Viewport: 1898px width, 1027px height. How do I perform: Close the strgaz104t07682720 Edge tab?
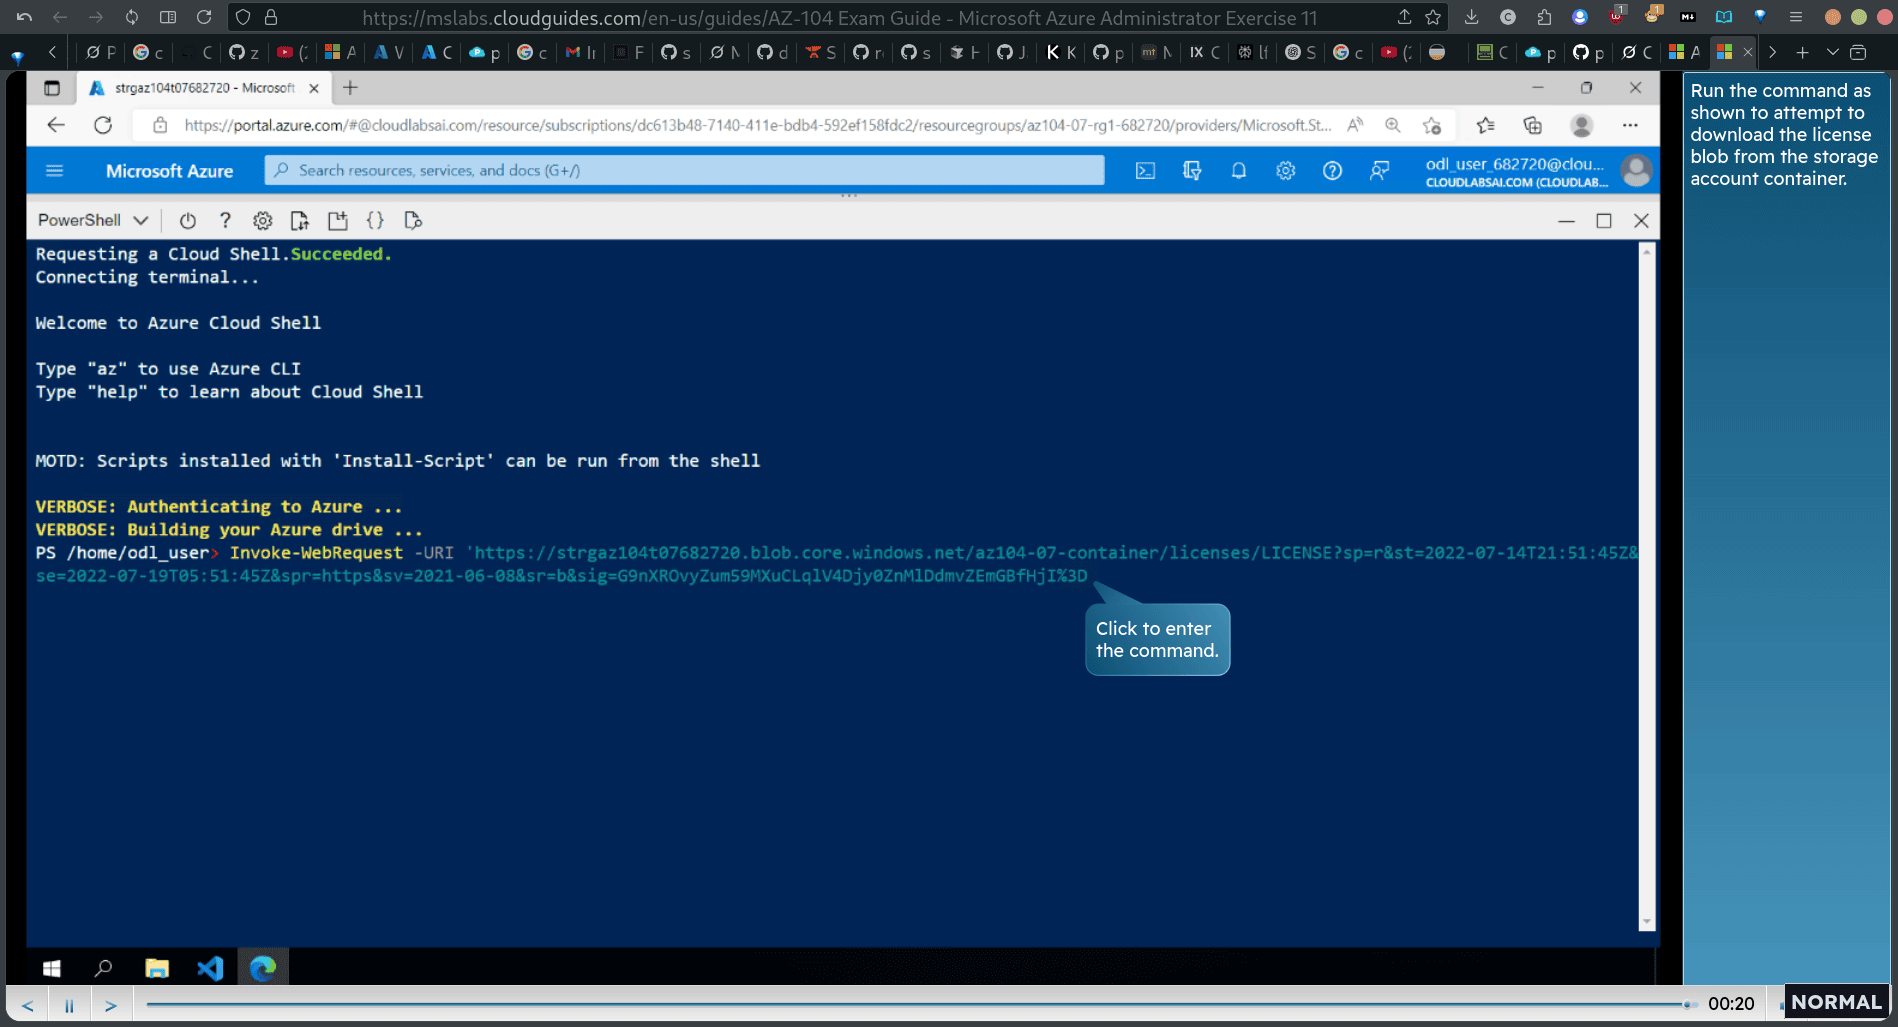coord(314,88)
